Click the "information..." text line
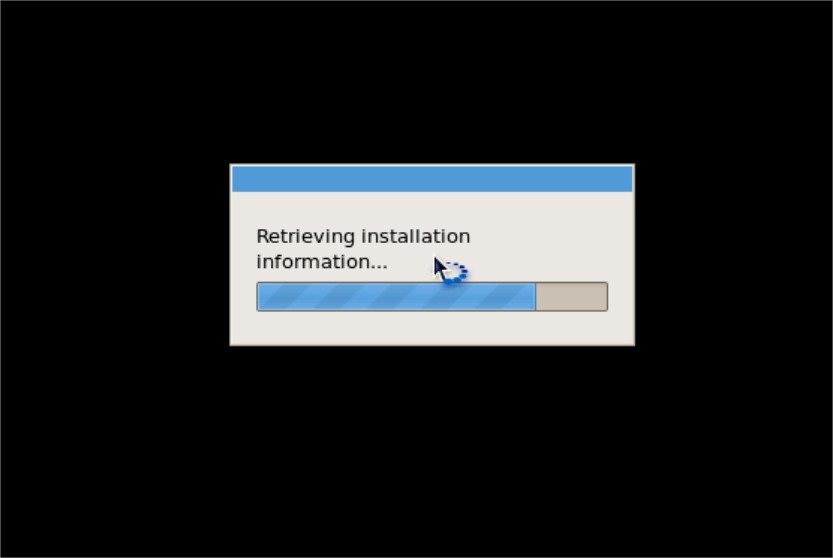The width and height of the screenshot is (833, 558). coord(321,261)
